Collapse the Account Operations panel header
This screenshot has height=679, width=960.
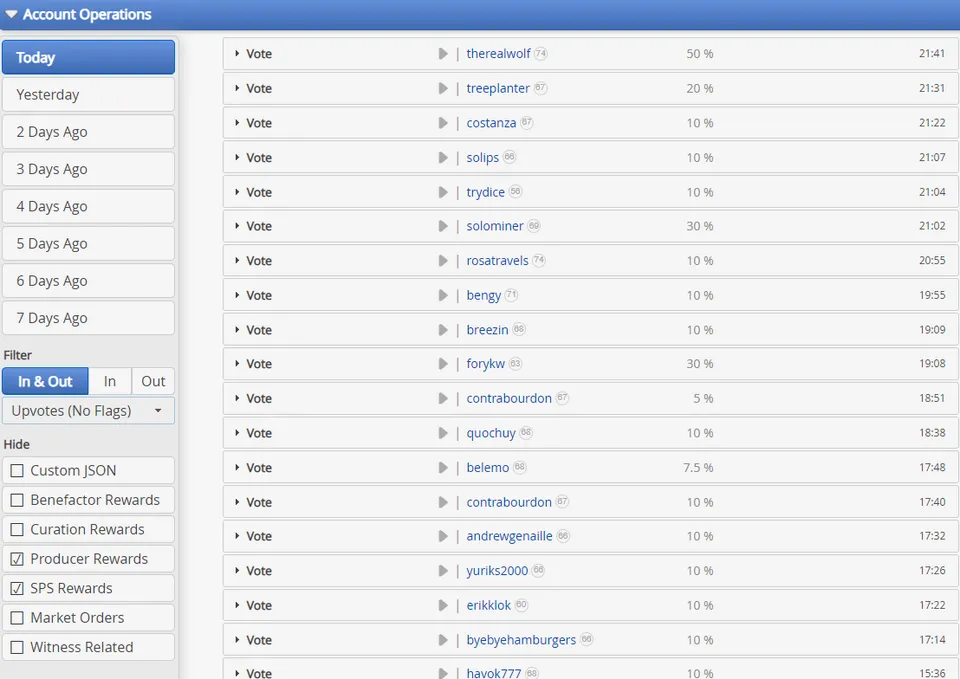tap(12, 14)
